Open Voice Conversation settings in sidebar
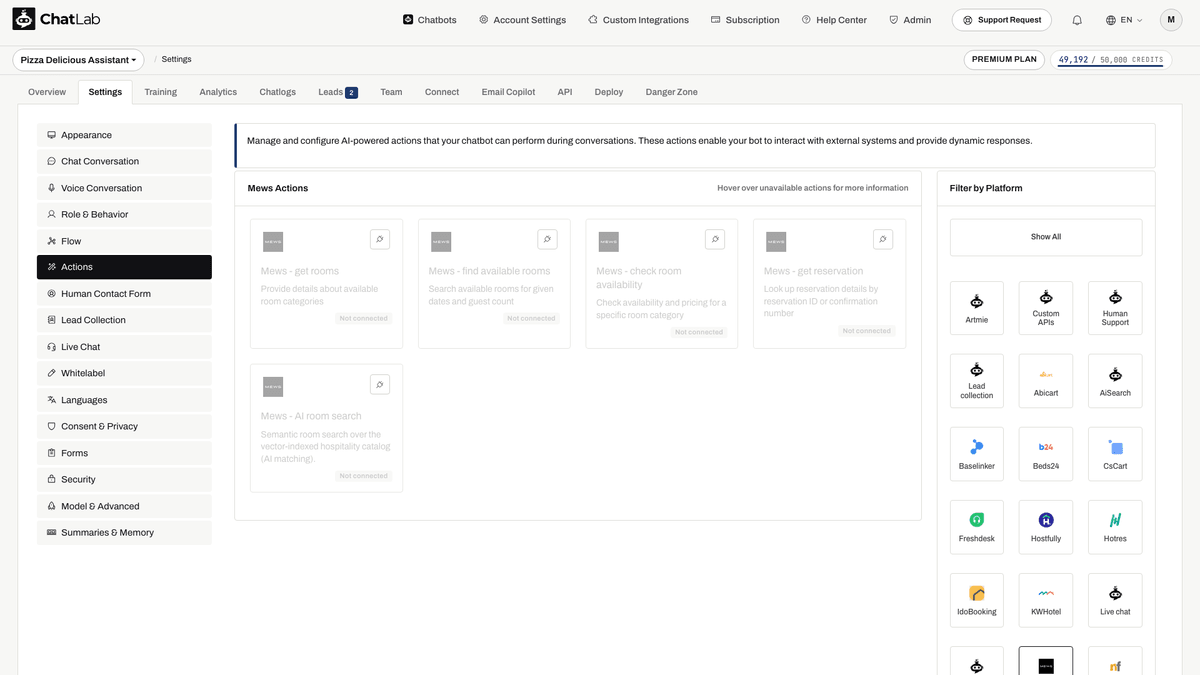The height and width of the screenshot is (675, 1200). click(124, 188)
